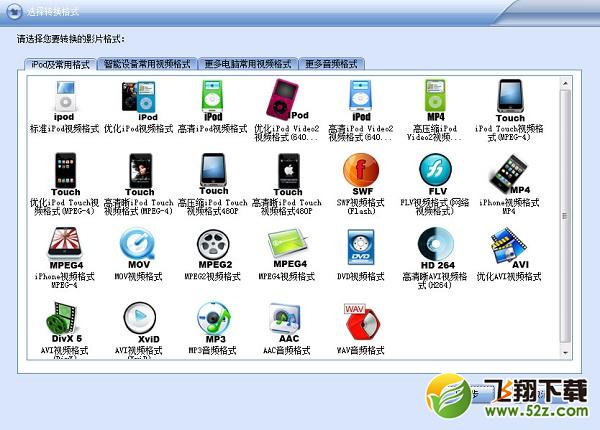600x430 pixels.
Task: Switch to iPod及常用格式 tab
Action: 60,64
